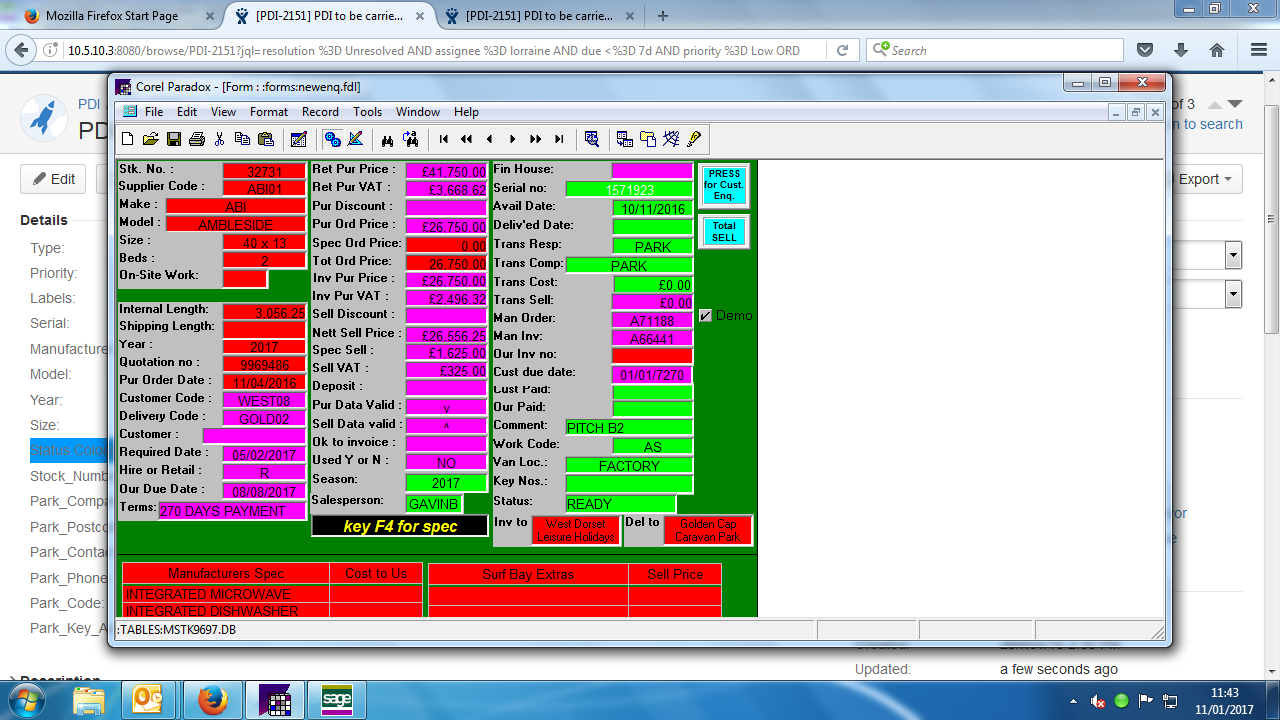1280x720 pixels.
Task: Print the form using the printer icon
Action: point(197,139)
